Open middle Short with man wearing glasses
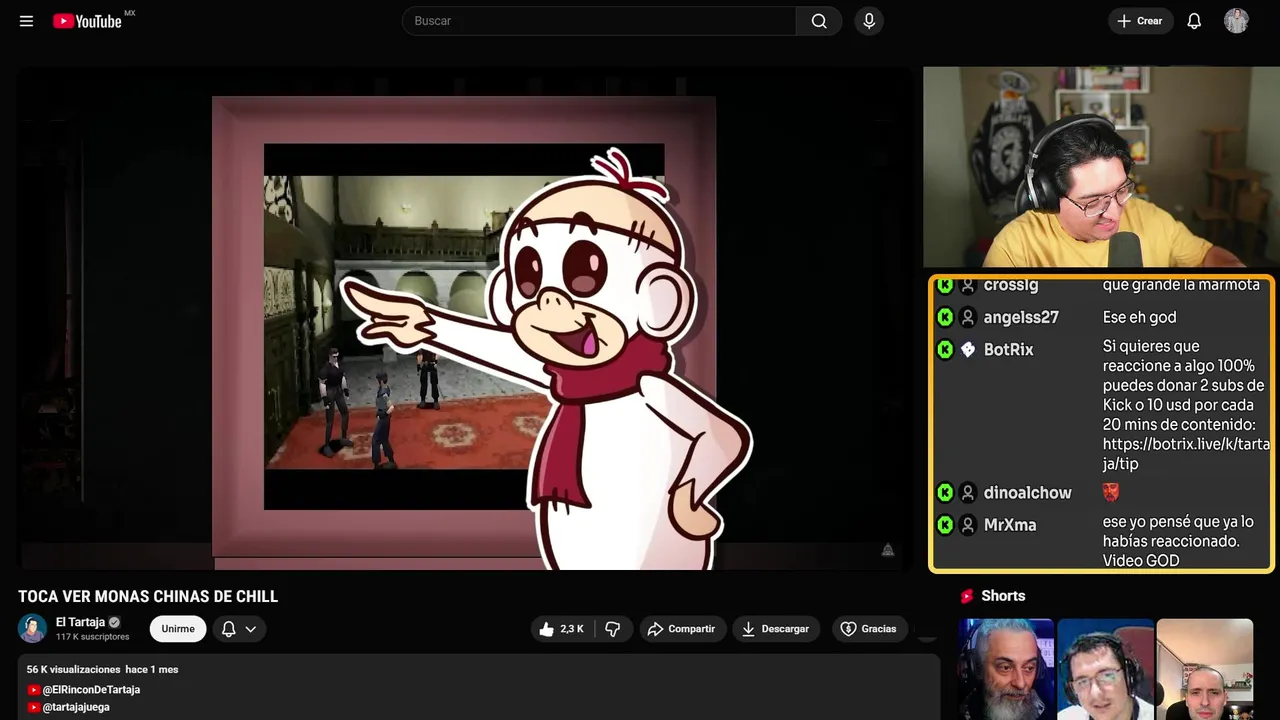Viewport: 1280px width, 720px height. click(1105, 669)
